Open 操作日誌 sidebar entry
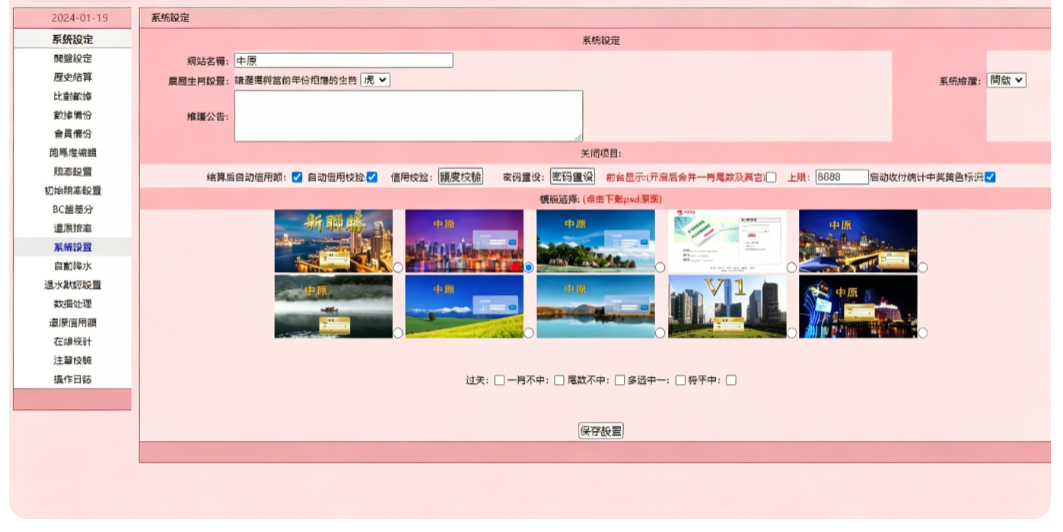Viewport: 1063px width, 532px height. pos(73,380)
